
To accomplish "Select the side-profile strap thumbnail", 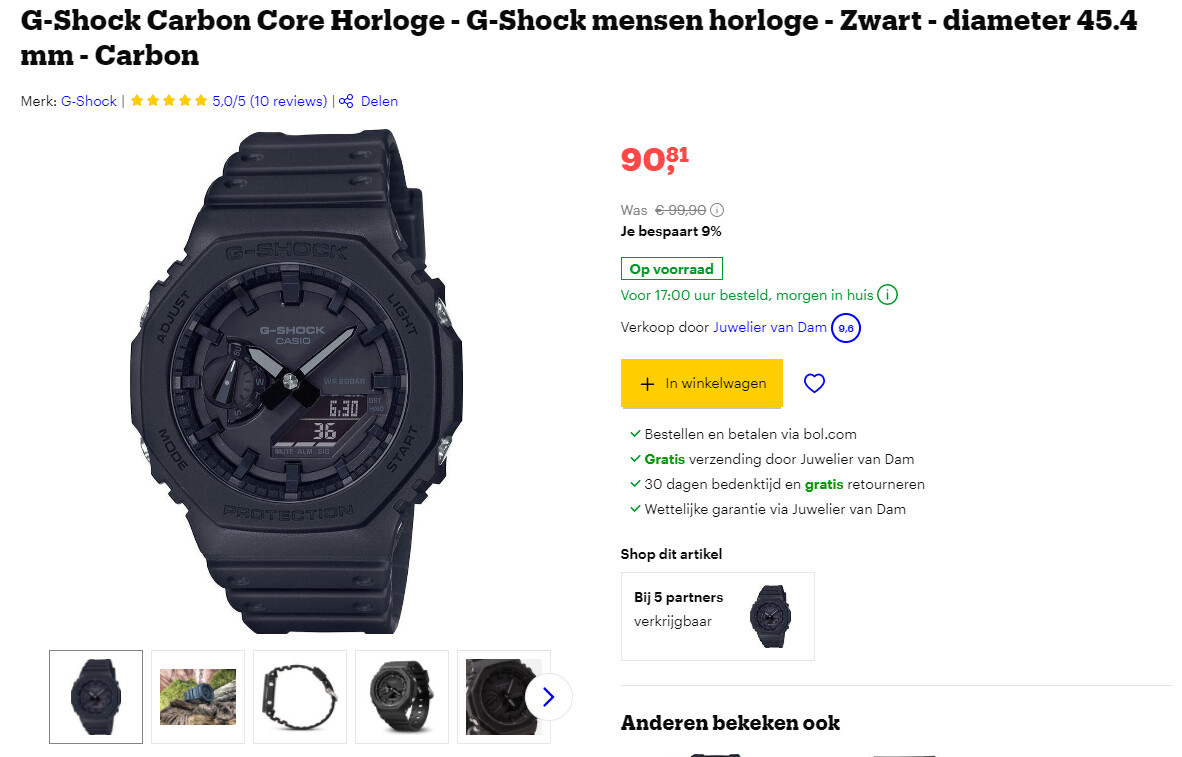I will 299,697.
